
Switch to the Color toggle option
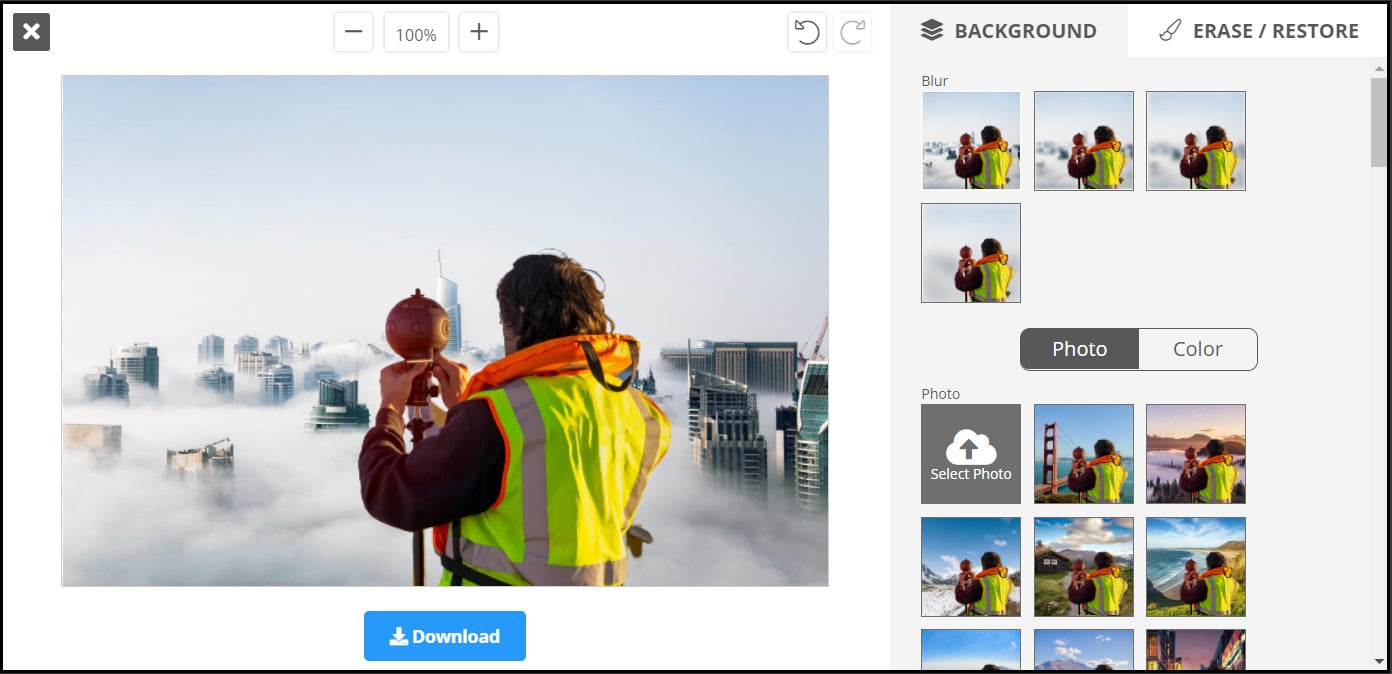[1198, 349]
